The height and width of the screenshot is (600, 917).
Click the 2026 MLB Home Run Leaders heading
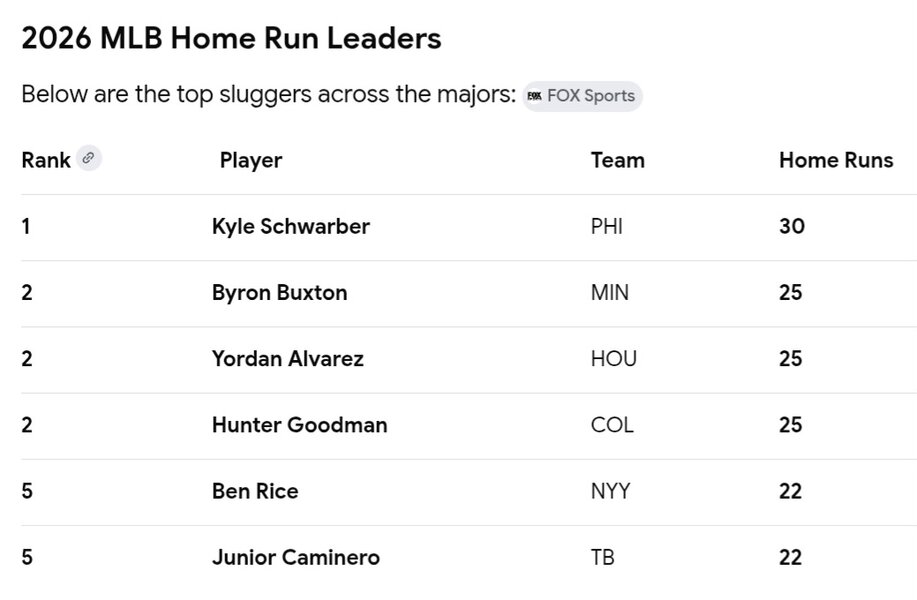232,39
